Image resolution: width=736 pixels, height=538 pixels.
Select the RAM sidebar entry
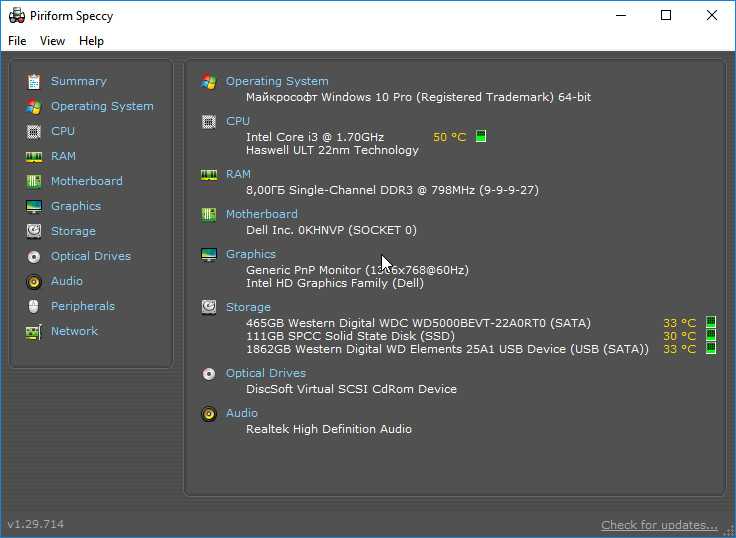(63, 156)
